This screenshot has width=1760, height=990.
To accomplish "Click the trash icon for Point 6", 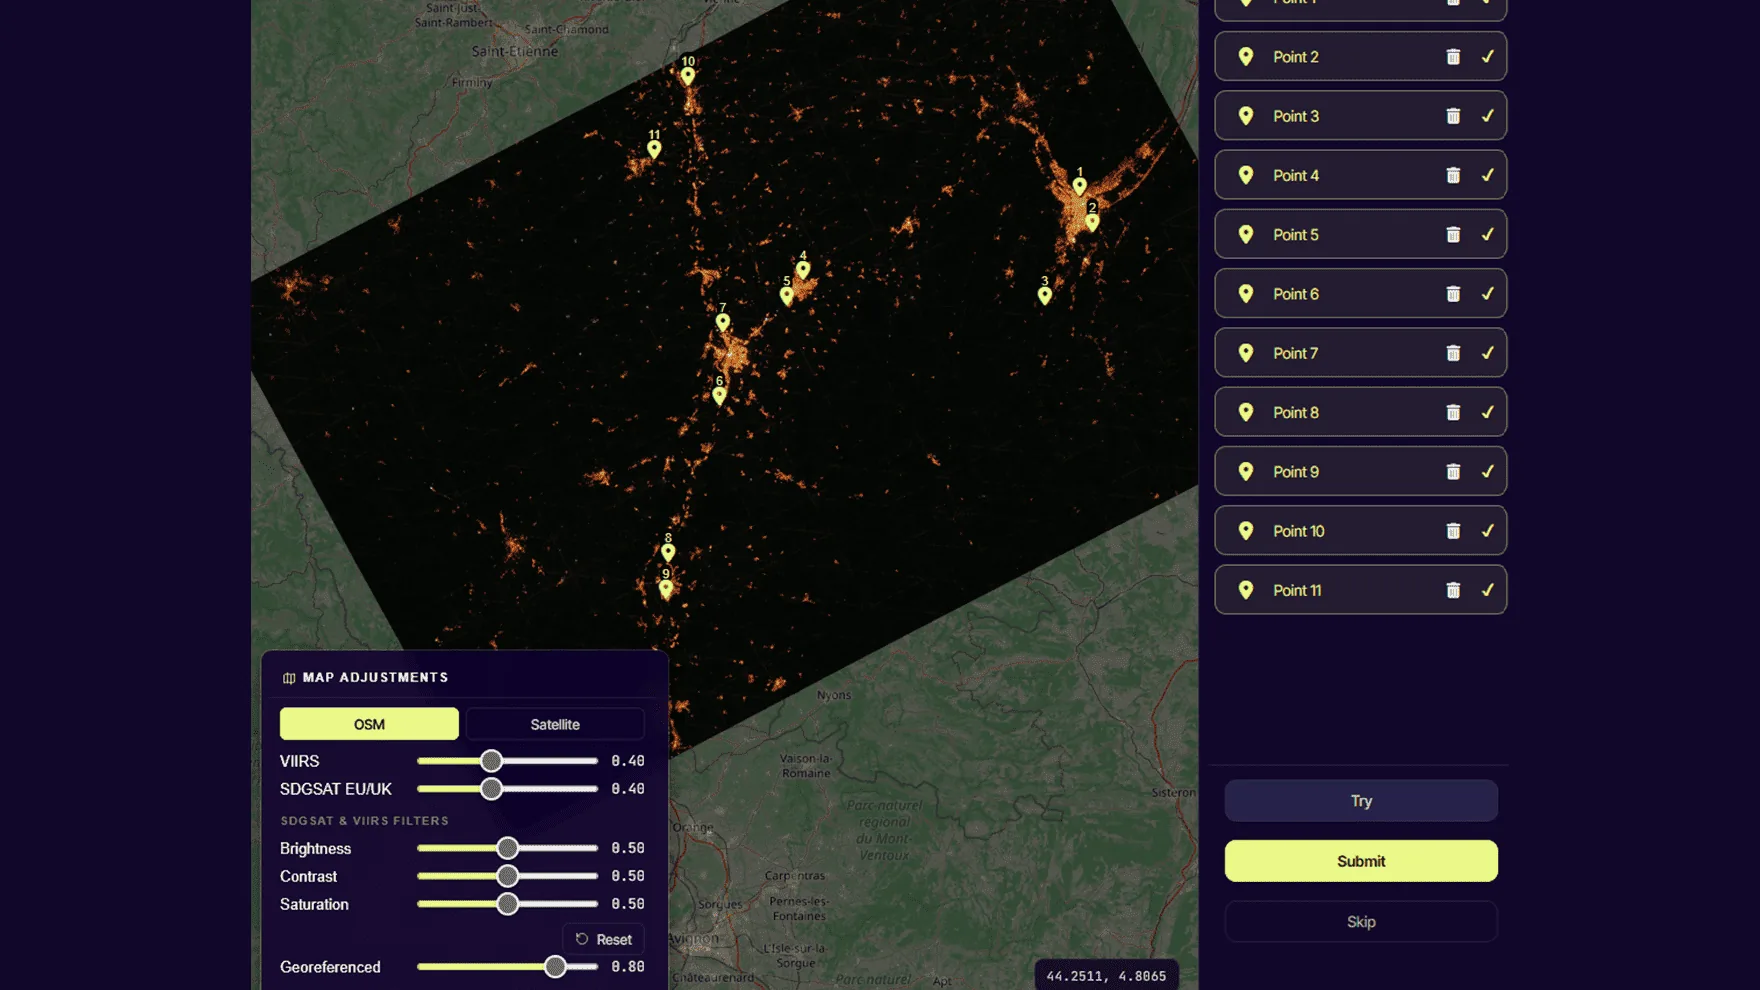I will coord(1453,294).
